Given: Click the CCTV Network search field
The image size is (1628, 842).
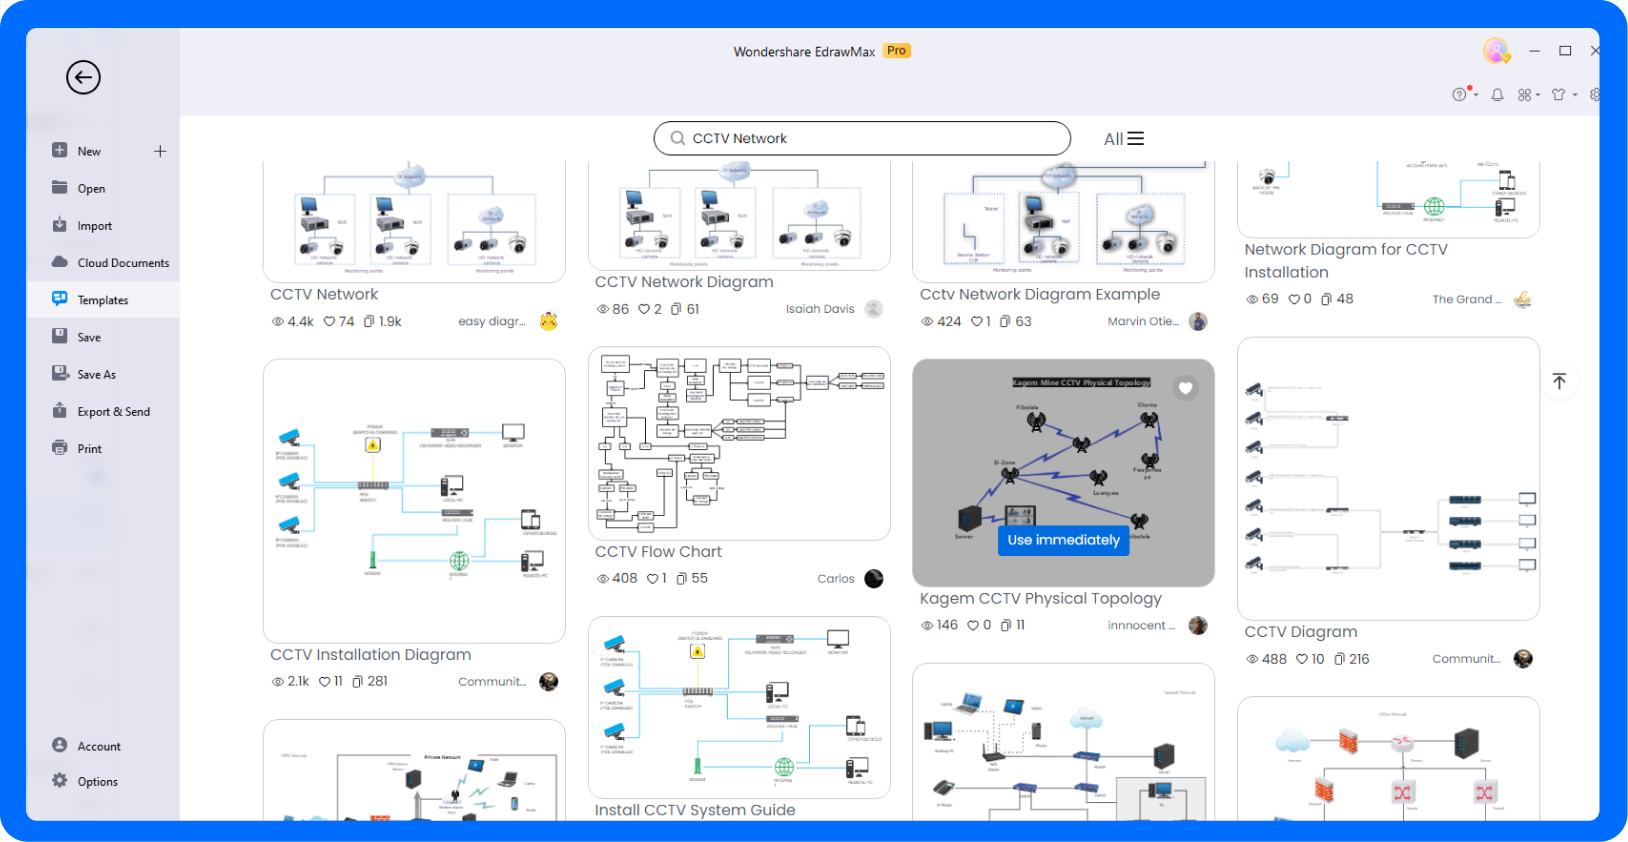Looking at the screenshot, I should pos(862,138).
